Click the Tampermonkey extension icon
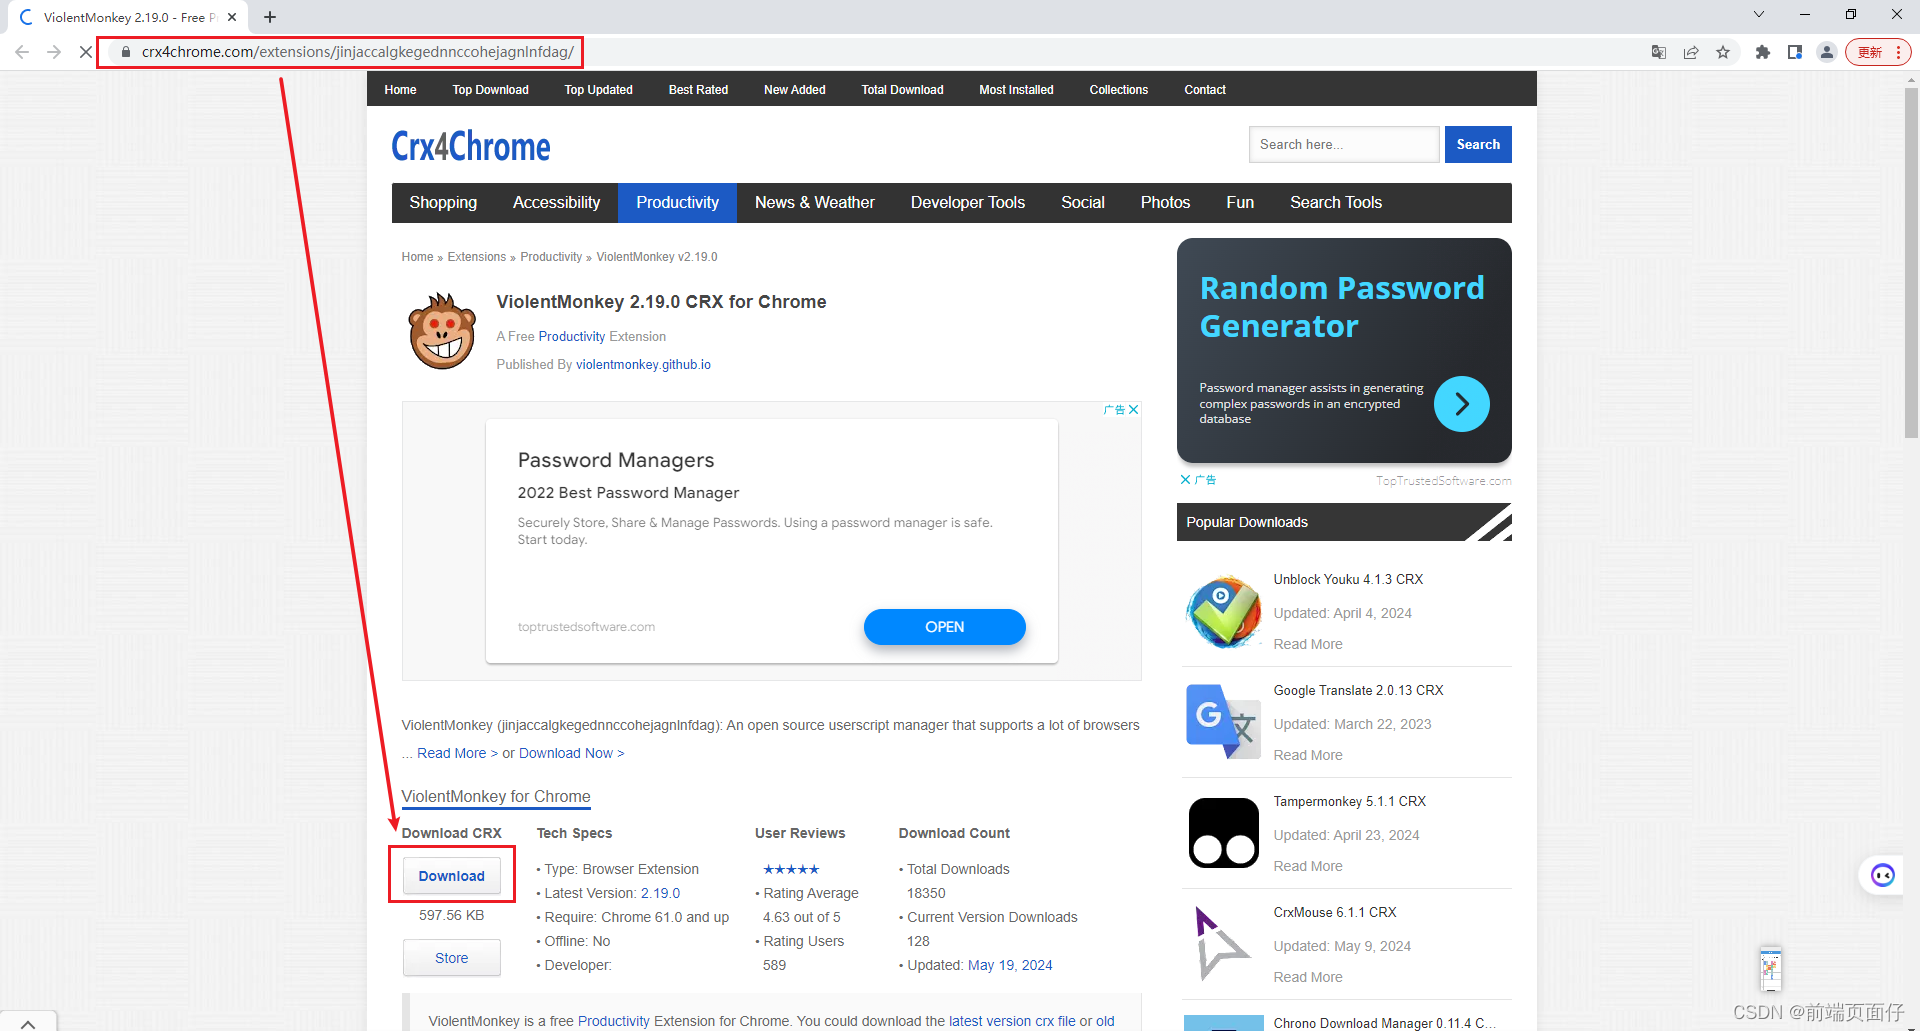Screen dimensions: 1920x1031 pyautogui.click(x=1223, y=833)
